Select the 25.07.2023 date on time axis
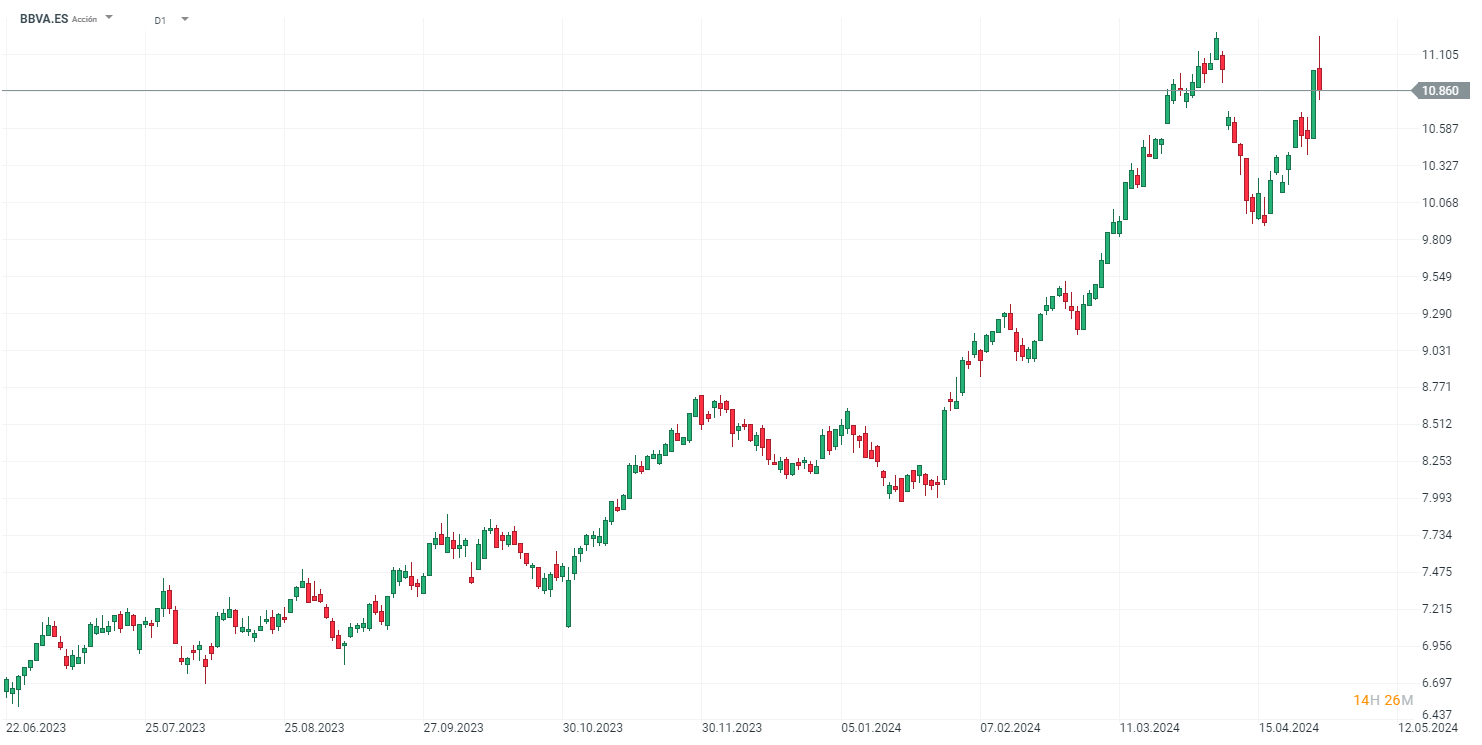The image size is (1482, 745). coord(175,728)
